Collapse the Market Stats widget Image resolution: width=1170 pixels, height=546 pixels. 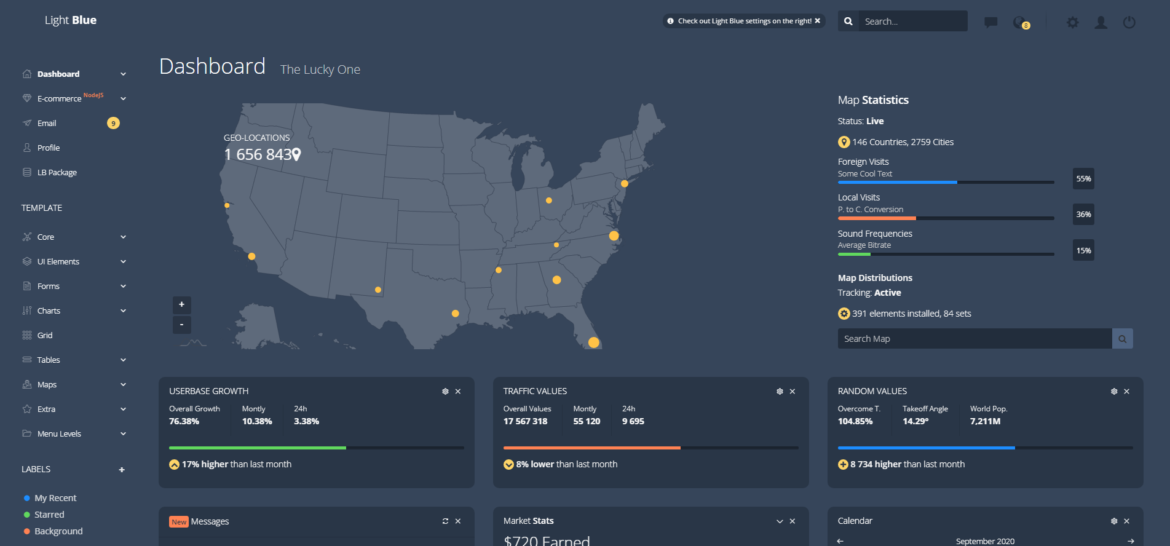(x=779, y=521)
